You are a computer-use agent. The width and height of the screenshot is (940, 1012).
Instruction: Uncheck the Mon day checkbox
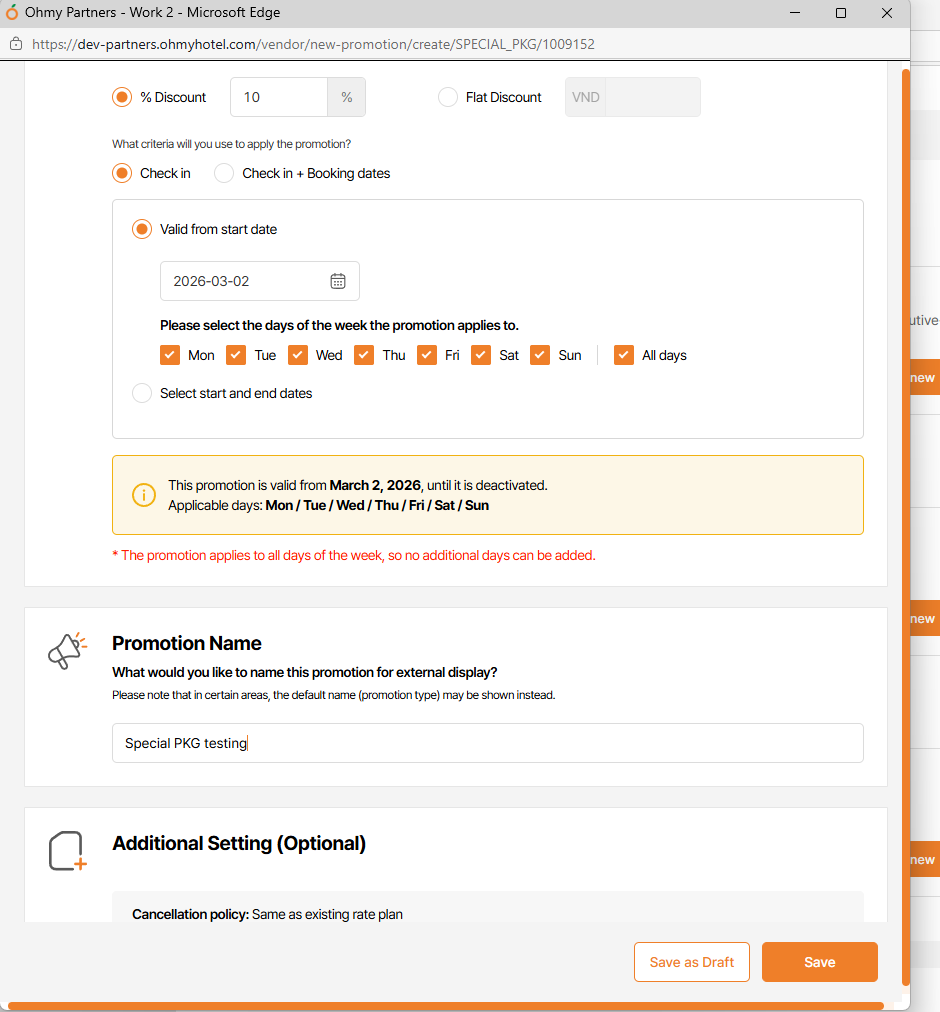pos(170,355)
